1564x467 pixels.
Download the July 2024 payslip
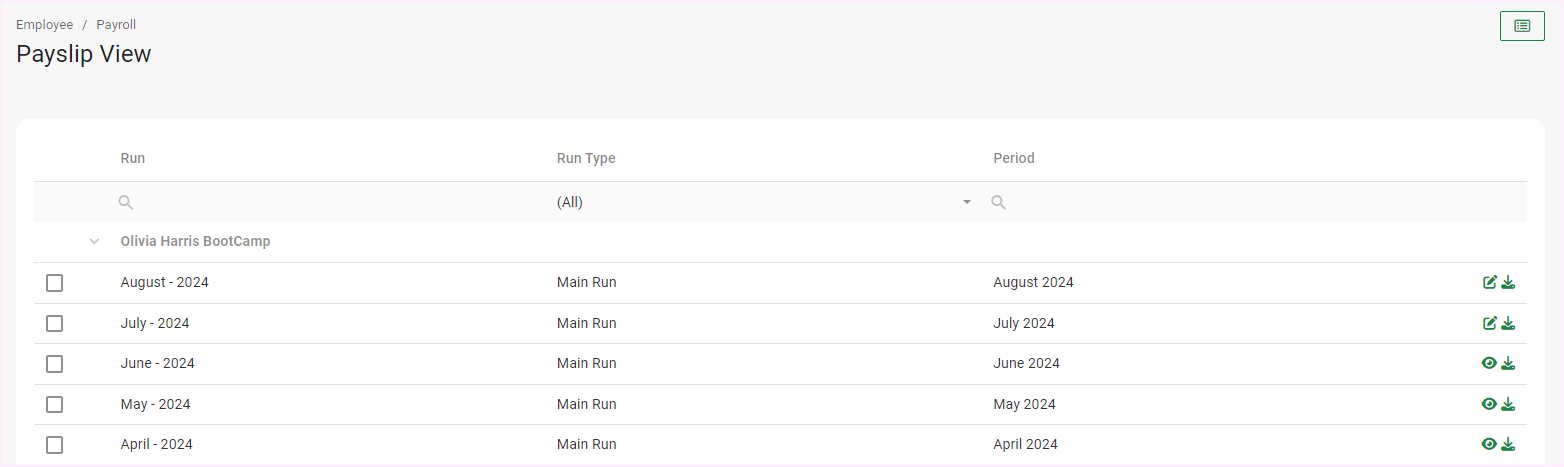[1509, 323]
